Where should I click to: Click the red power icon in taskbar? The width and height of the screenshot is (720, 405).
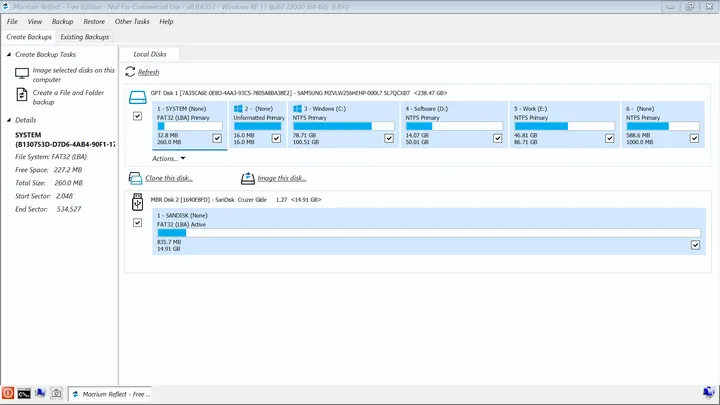pos(8,394)
